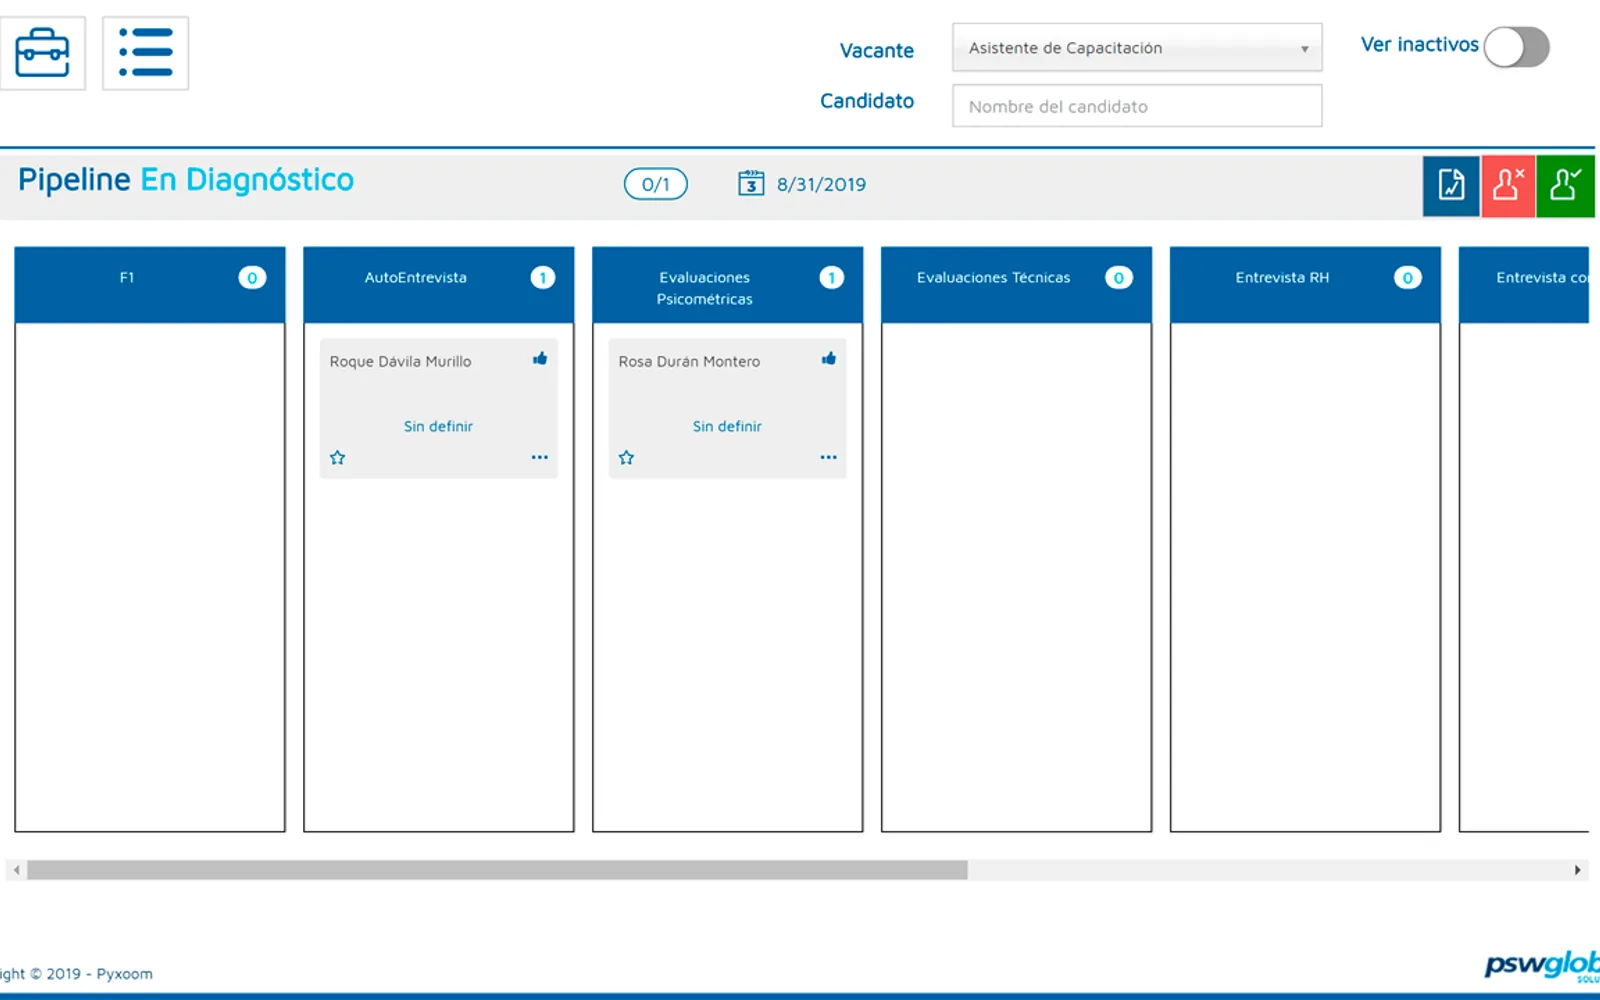The image size is (1600, 1000).
Task: Select the AutoEntrevista column header
Action: coord(439,285)
